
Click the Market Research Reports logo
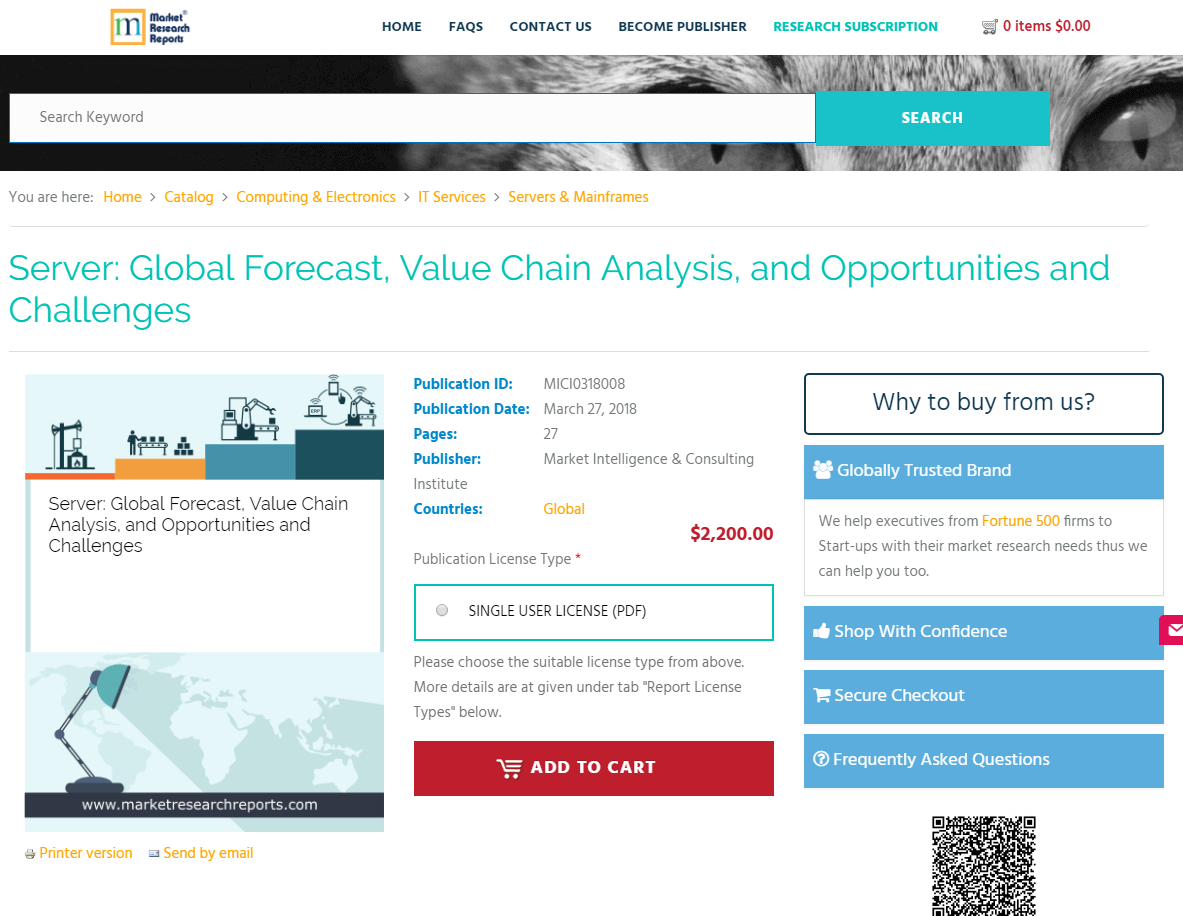[150, 27]
